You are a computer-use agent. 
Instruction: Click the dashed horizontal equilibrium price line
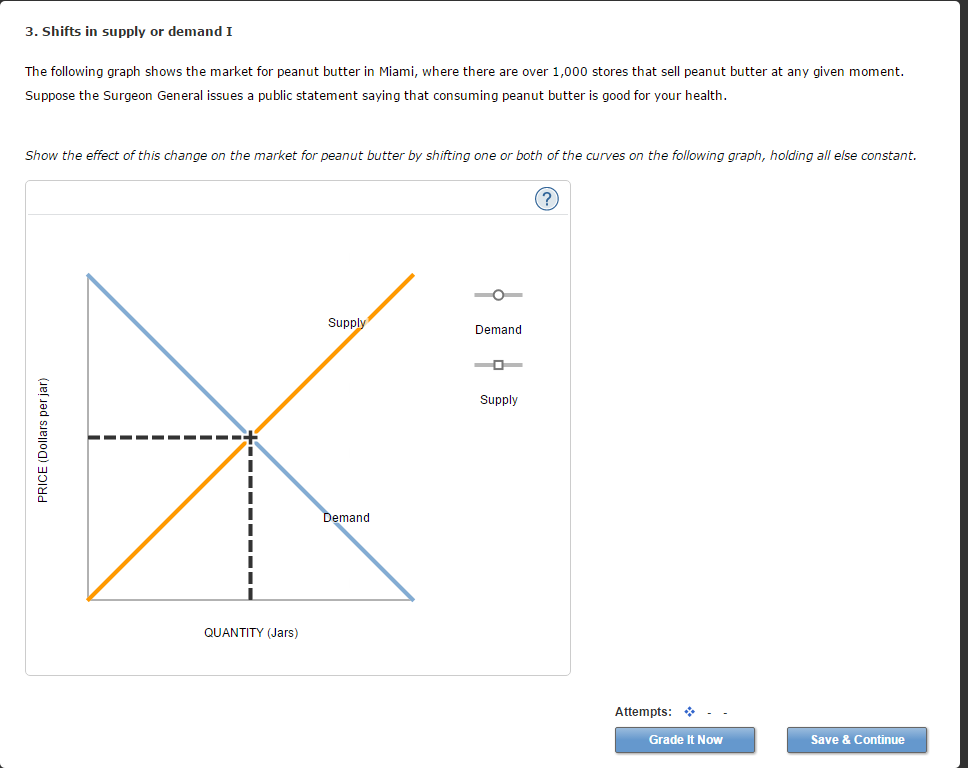(160, 436)
